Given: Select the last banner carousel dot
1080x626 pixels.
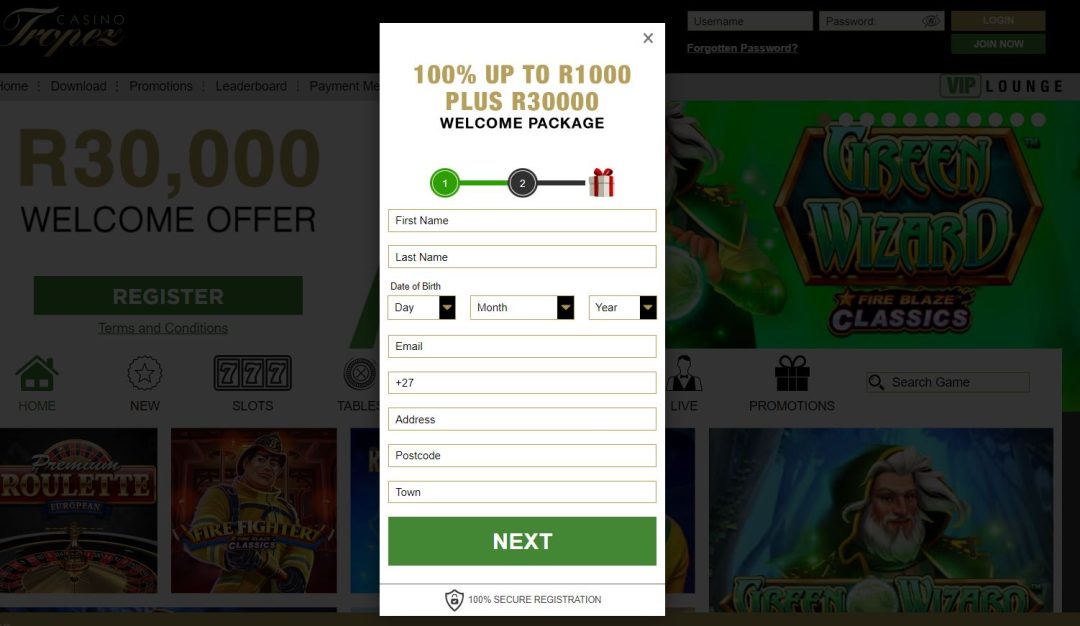Looking at the screenshot, I should [x=1039, y=120].
